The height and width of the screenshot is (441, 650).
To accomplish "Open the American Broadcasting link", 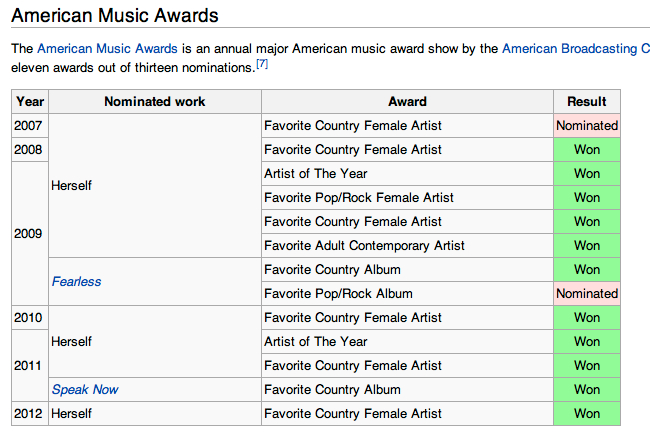I will (x=576, y=49).
